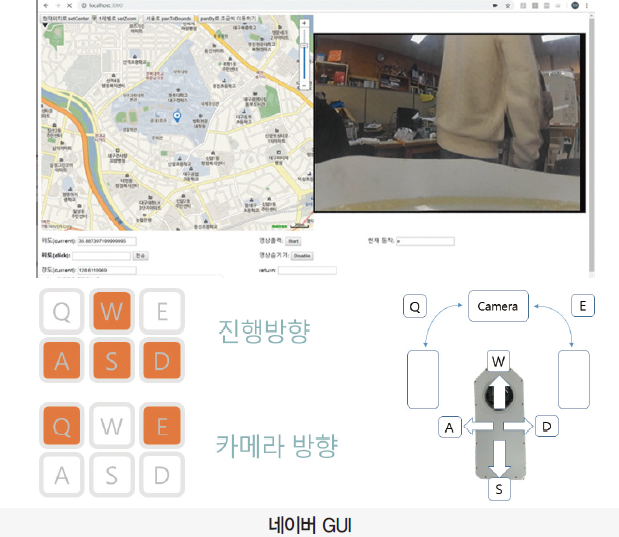Click the return text field
This screenshot has width=619, height=537.
click(x=307, y=270)
